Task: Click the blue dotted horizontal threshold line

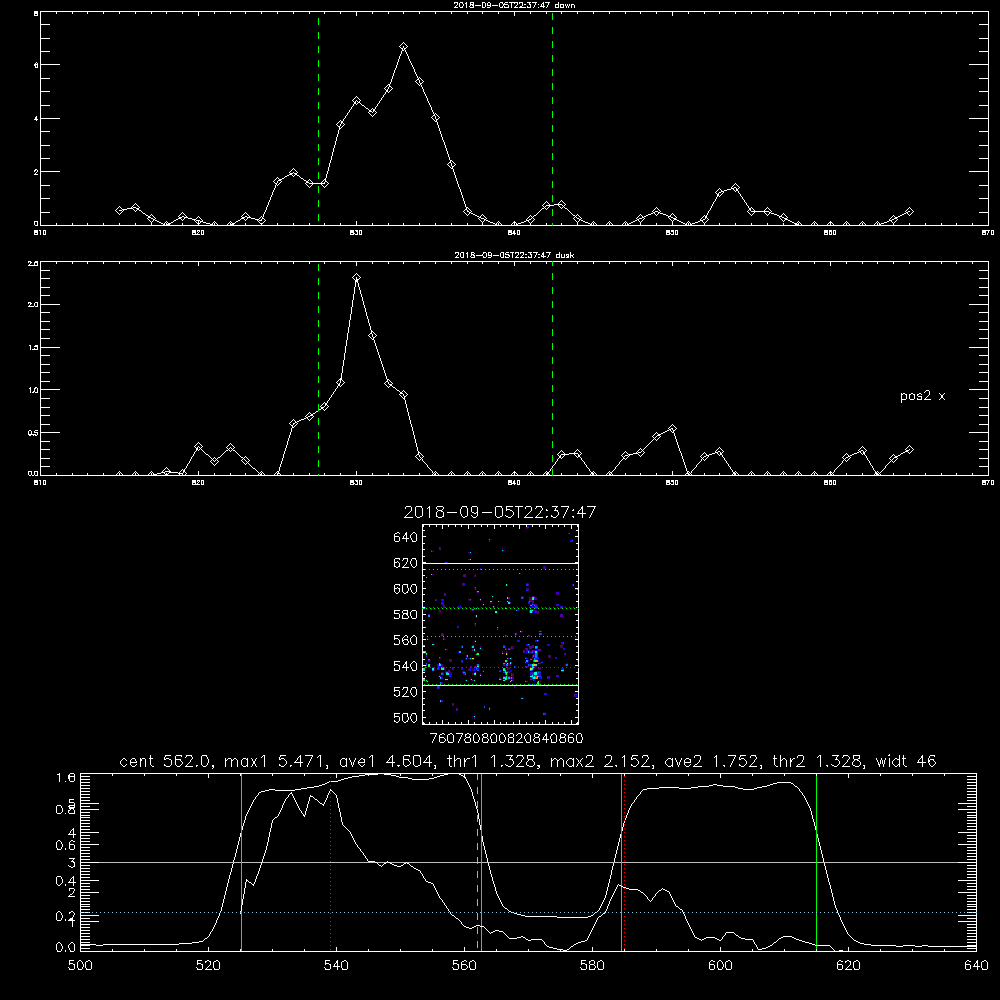Action: [x=529, y=913]
